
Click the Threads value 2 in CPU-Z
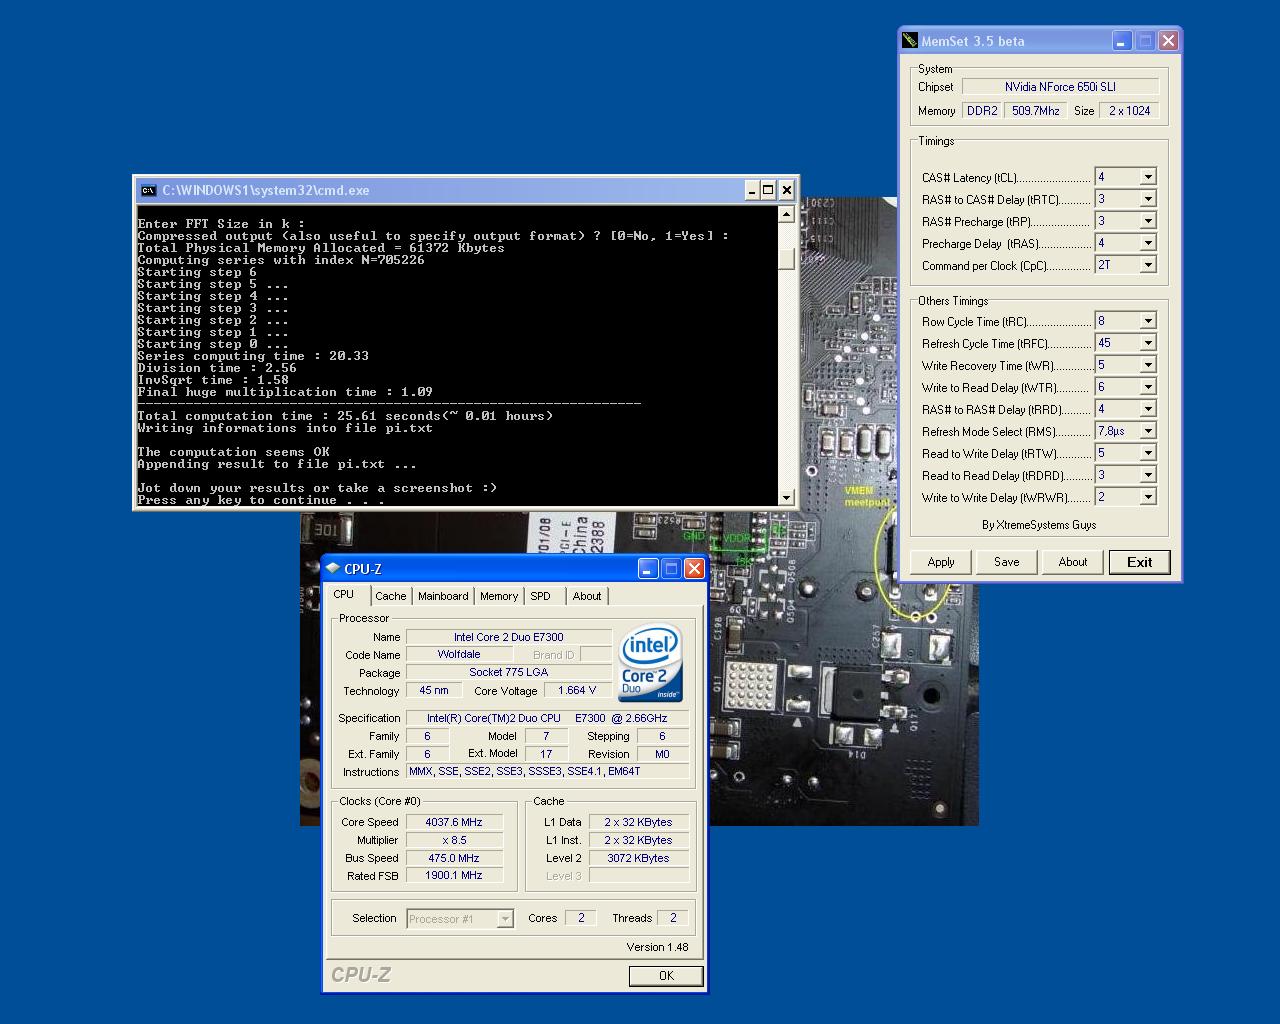[x=673, y=917]
